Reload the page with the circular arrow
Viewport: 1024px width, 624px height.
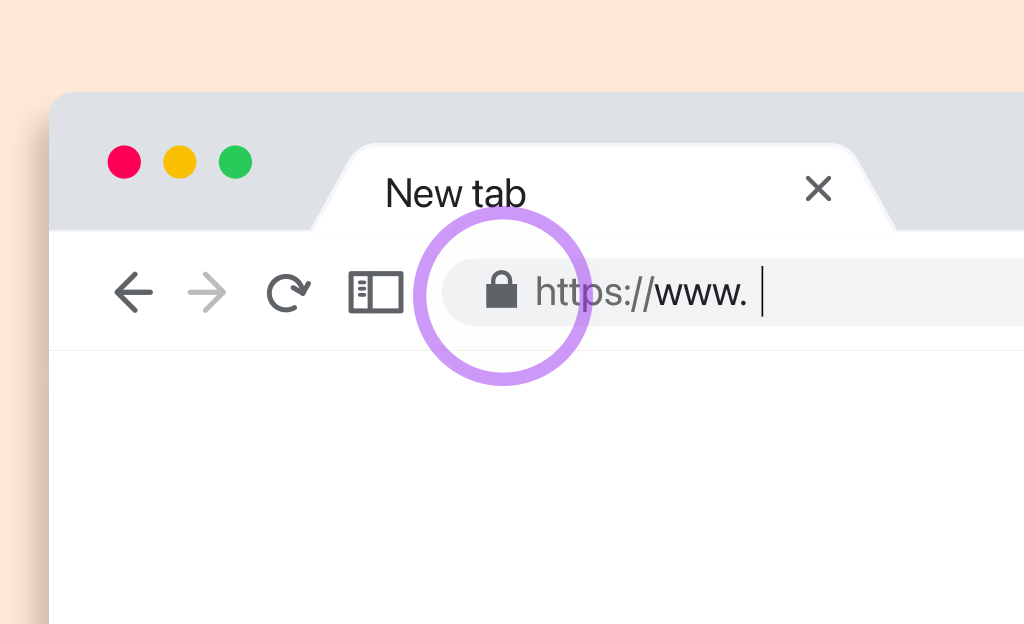pyautogui.click(x=288, y=292)
